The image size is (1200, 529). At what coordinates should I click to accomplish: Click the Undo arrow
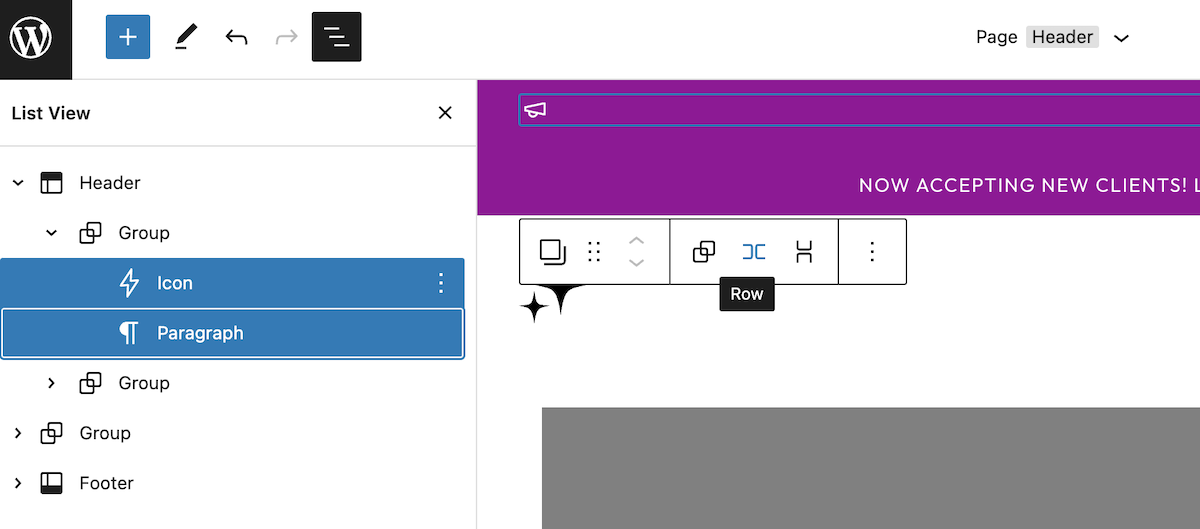pyautogui.click(x=236, y=38)
